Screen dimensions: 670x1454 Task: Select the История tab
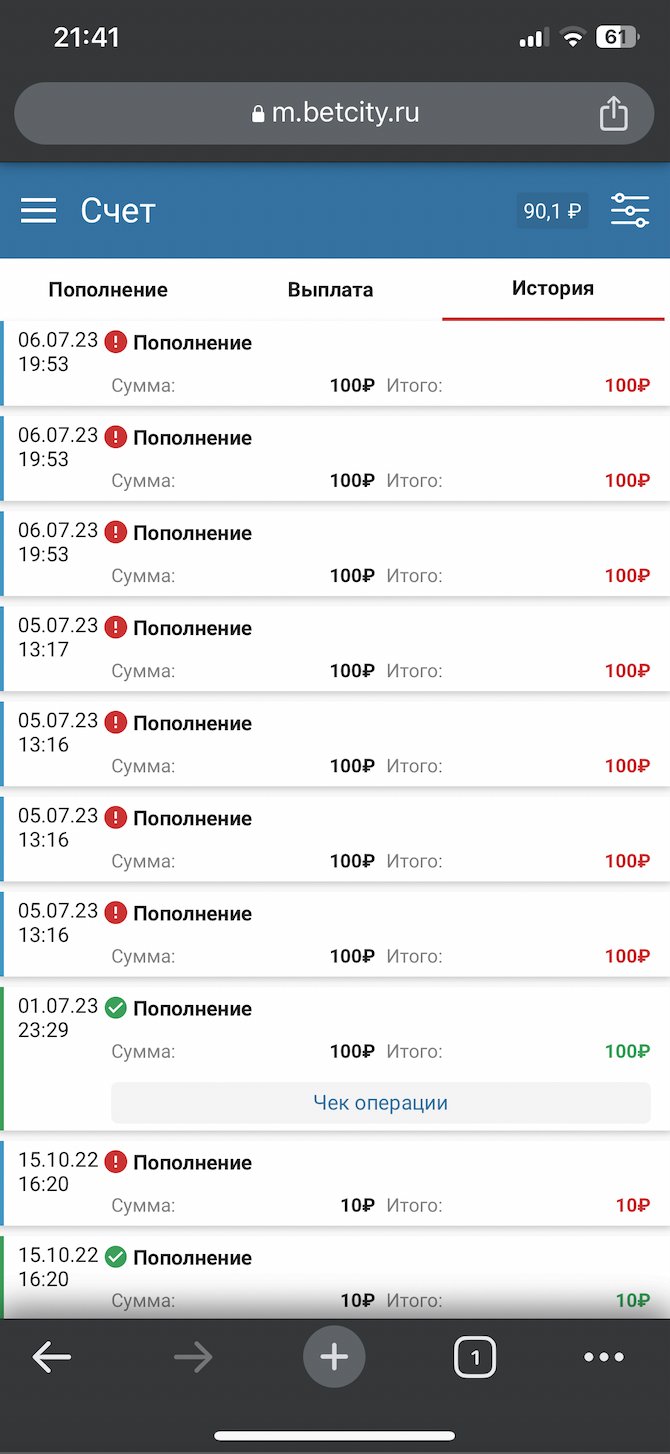553,289
